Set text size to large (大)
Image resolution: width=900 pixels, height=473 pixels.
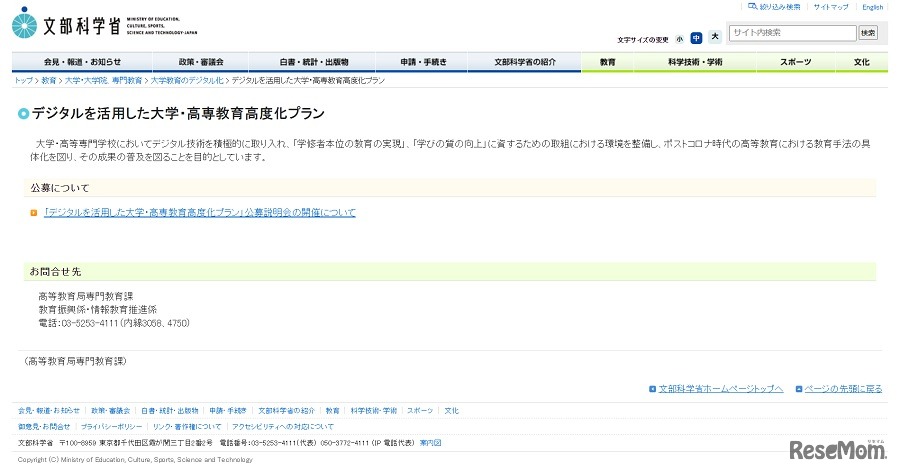[x=715, y=37]
